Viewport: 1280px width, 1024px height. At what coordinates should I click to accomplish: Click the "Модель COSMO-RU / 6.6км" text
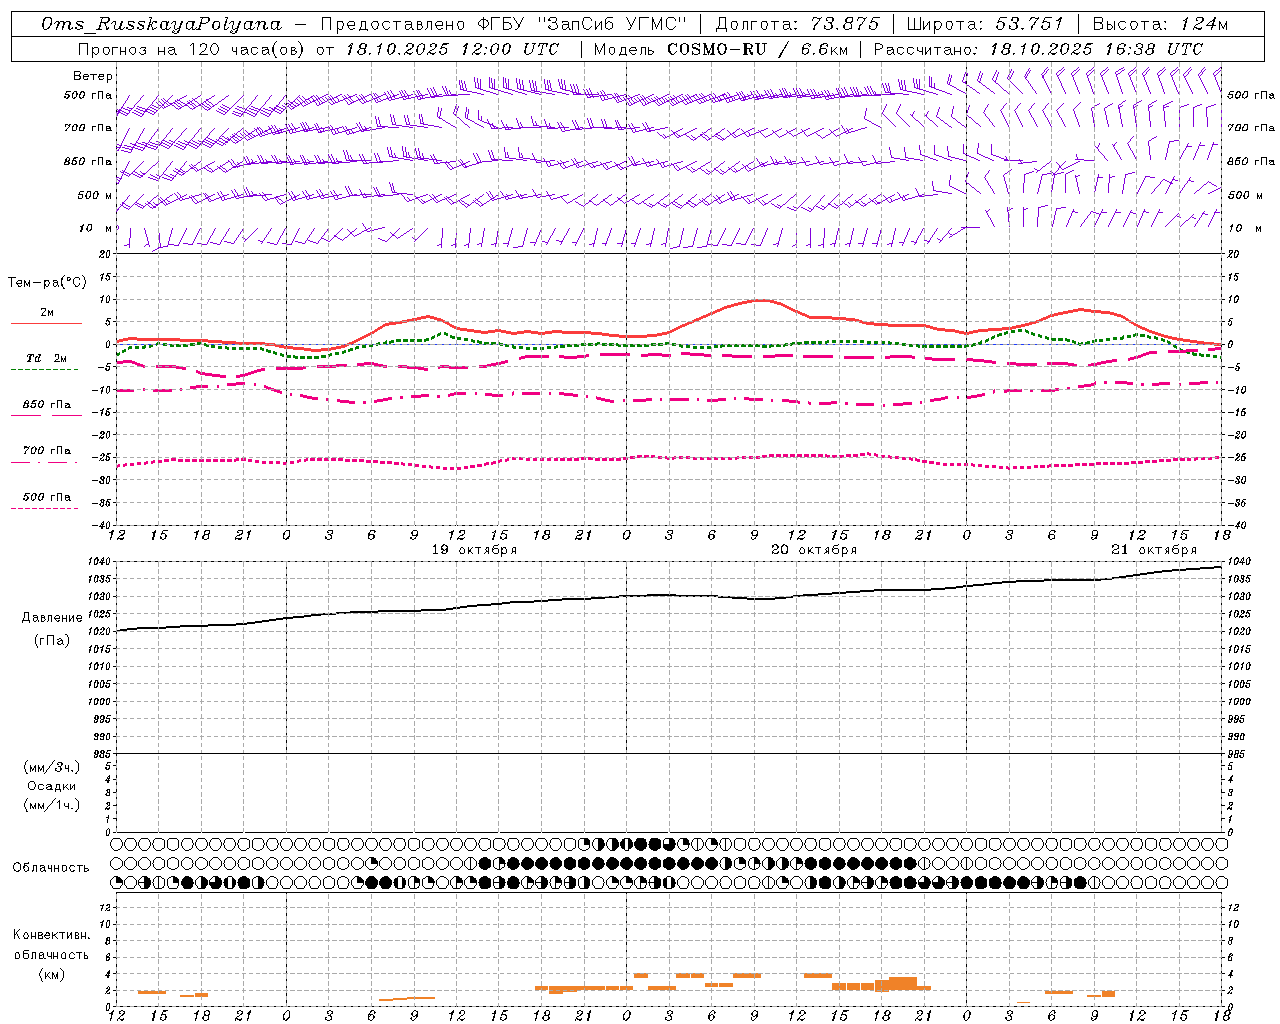721,48
